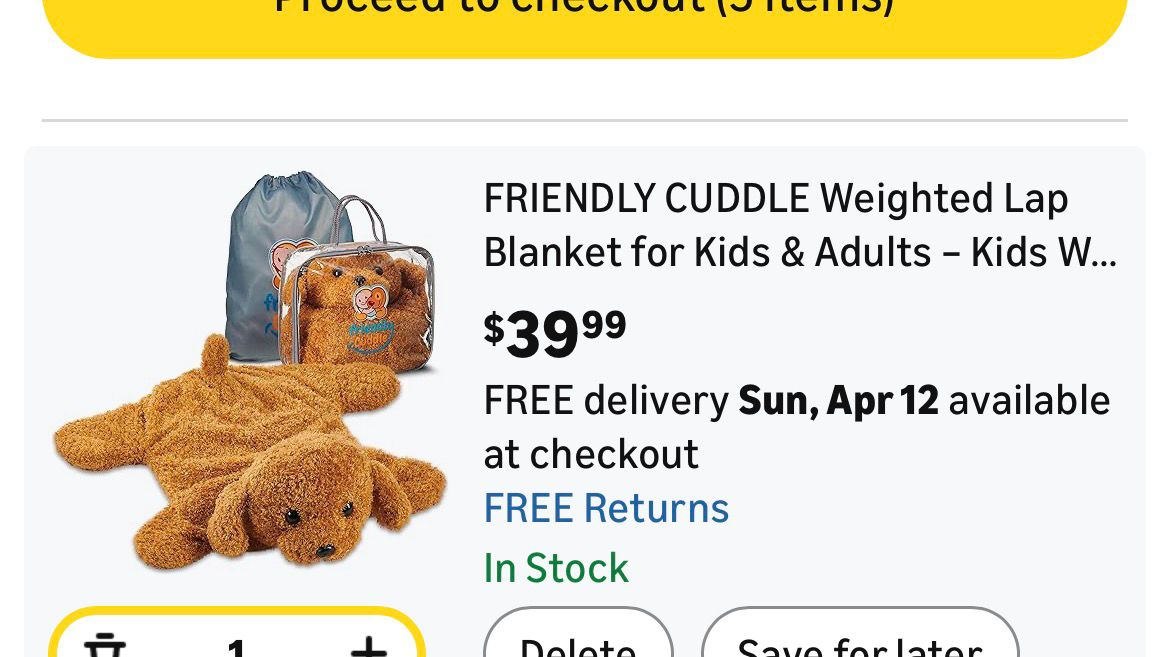
Task: Tap the green In Stock label
Action: [556, 568]
